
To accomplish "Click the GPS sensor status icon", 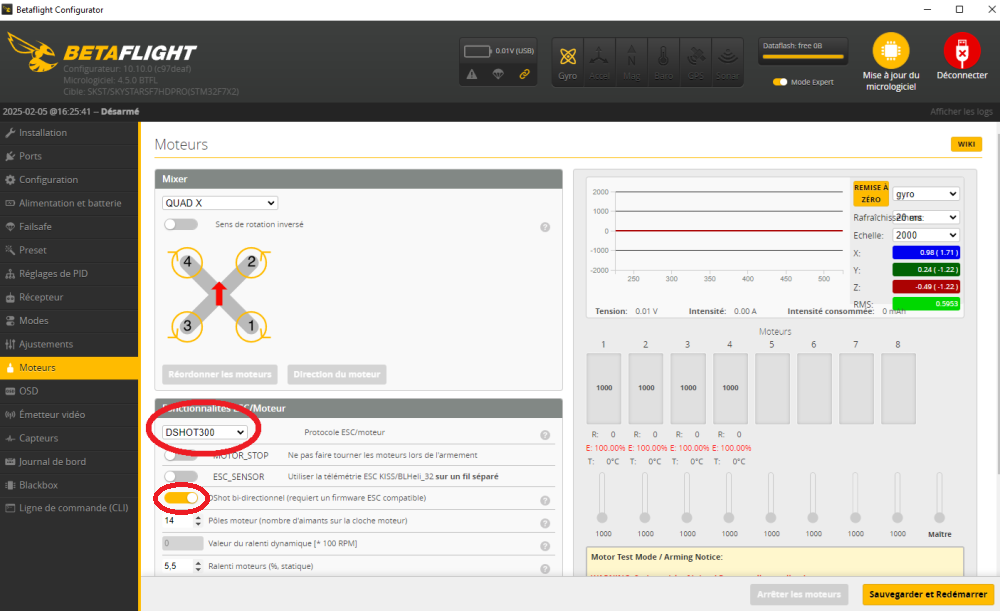I will click(697, 61).
